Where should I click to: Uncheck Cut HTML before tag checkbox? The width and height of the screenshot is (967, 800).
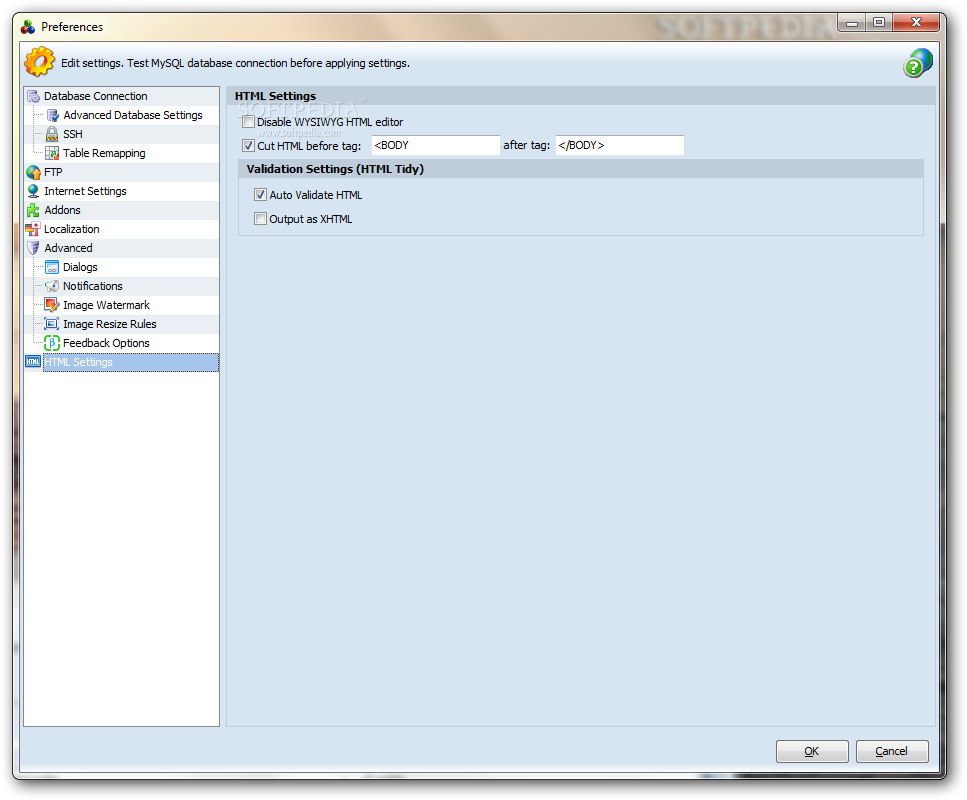[x=249, y=146]
